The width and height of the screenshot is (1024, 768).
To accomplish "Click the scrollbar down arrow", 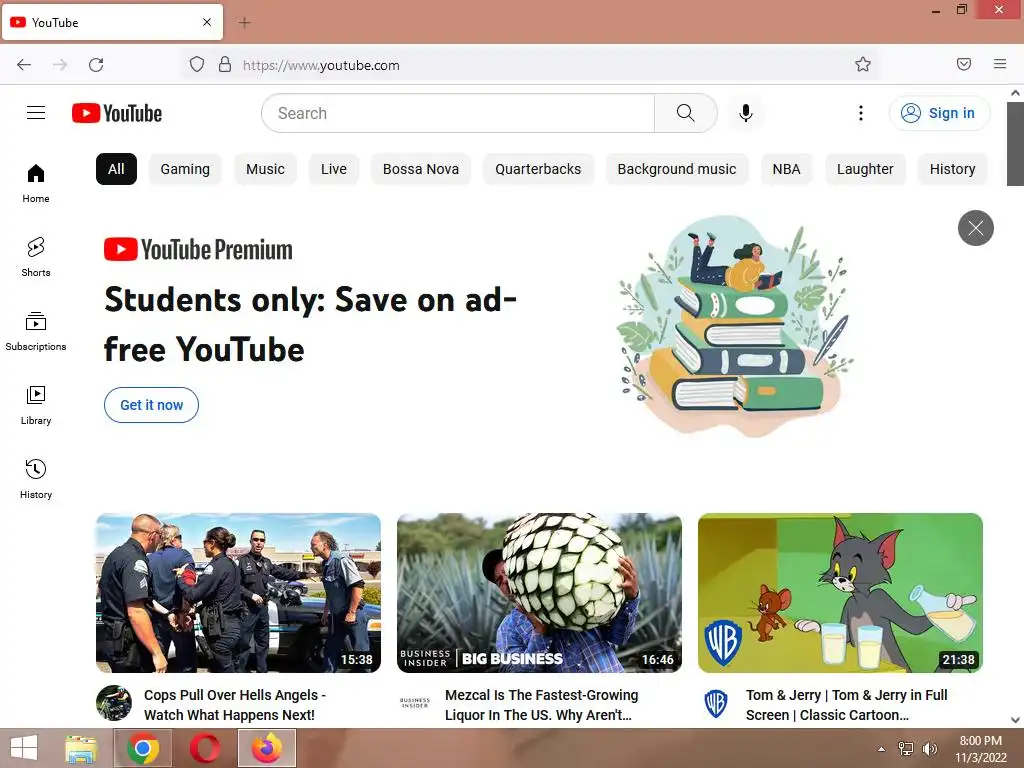I will (x=1015, y=720).
